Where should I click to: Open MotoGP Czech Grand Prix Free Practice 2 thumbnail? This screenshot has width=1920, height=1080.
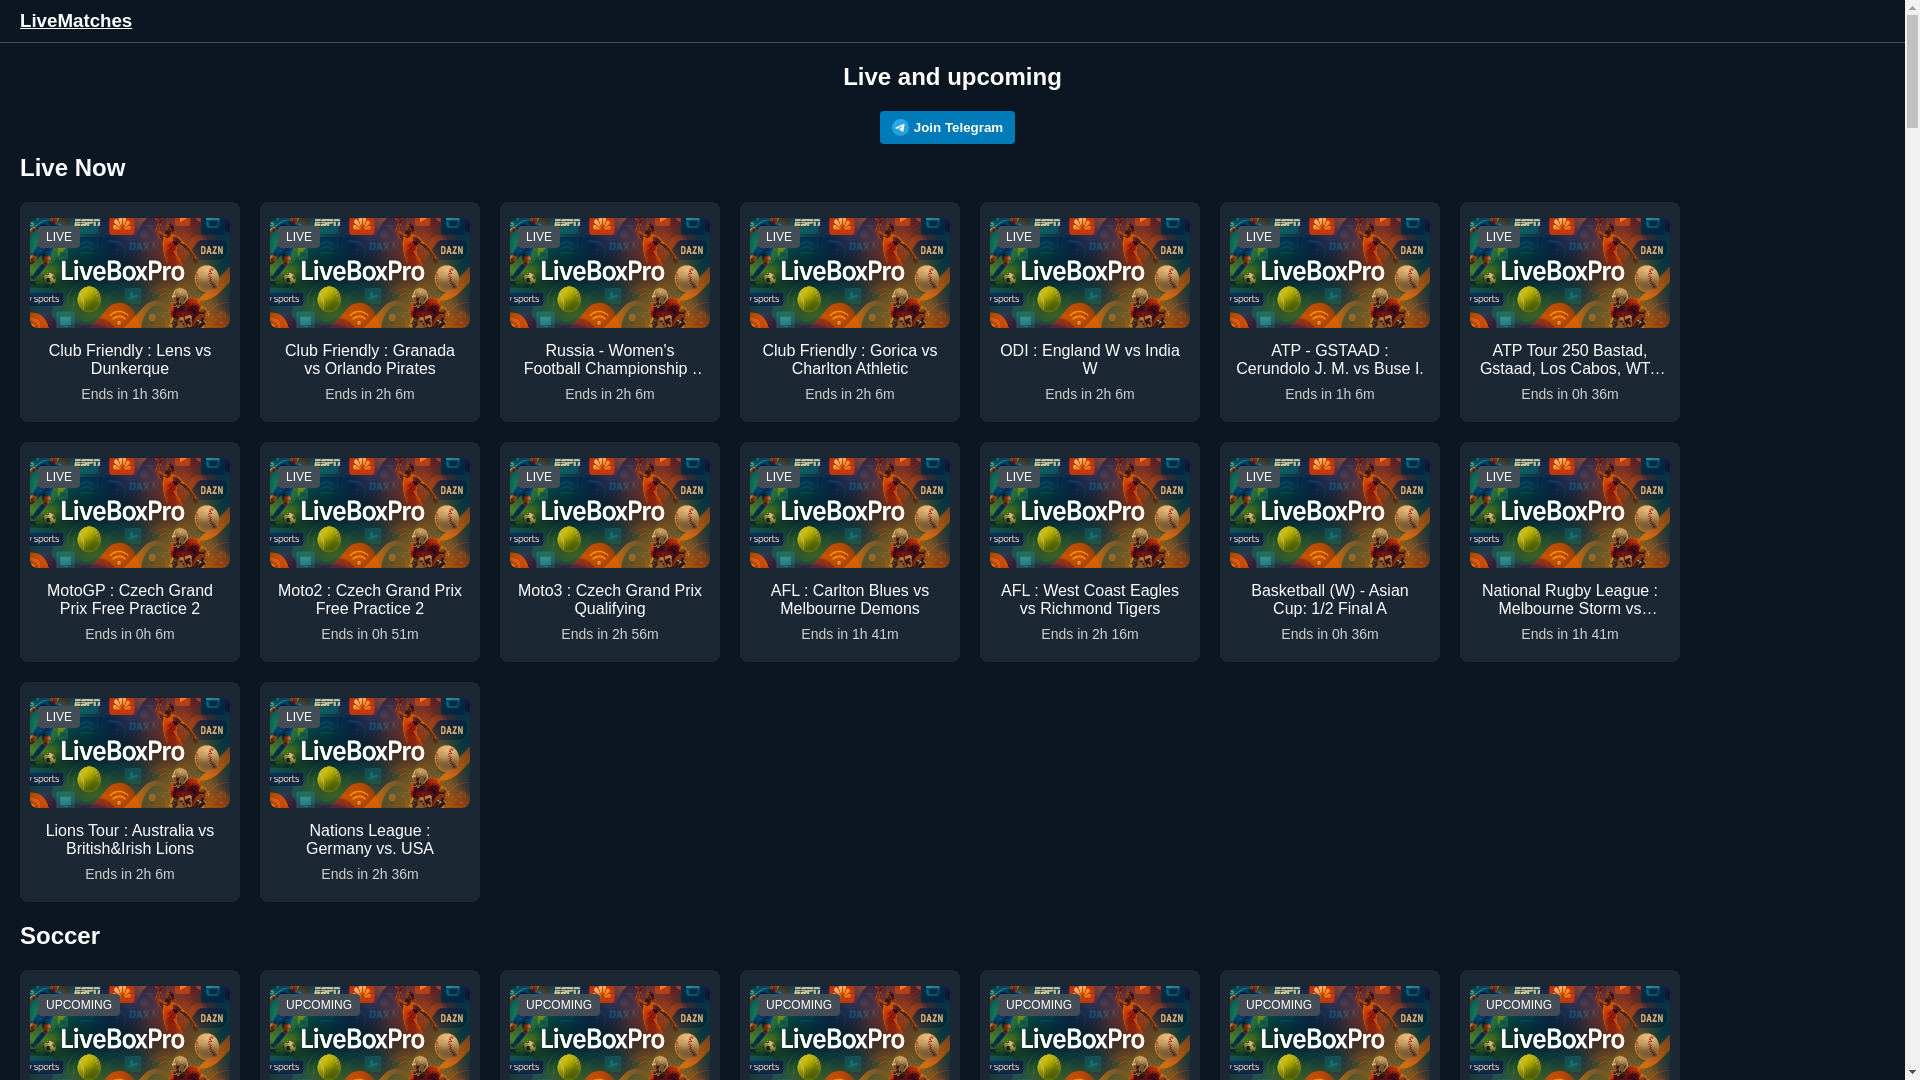click(130, 513)
